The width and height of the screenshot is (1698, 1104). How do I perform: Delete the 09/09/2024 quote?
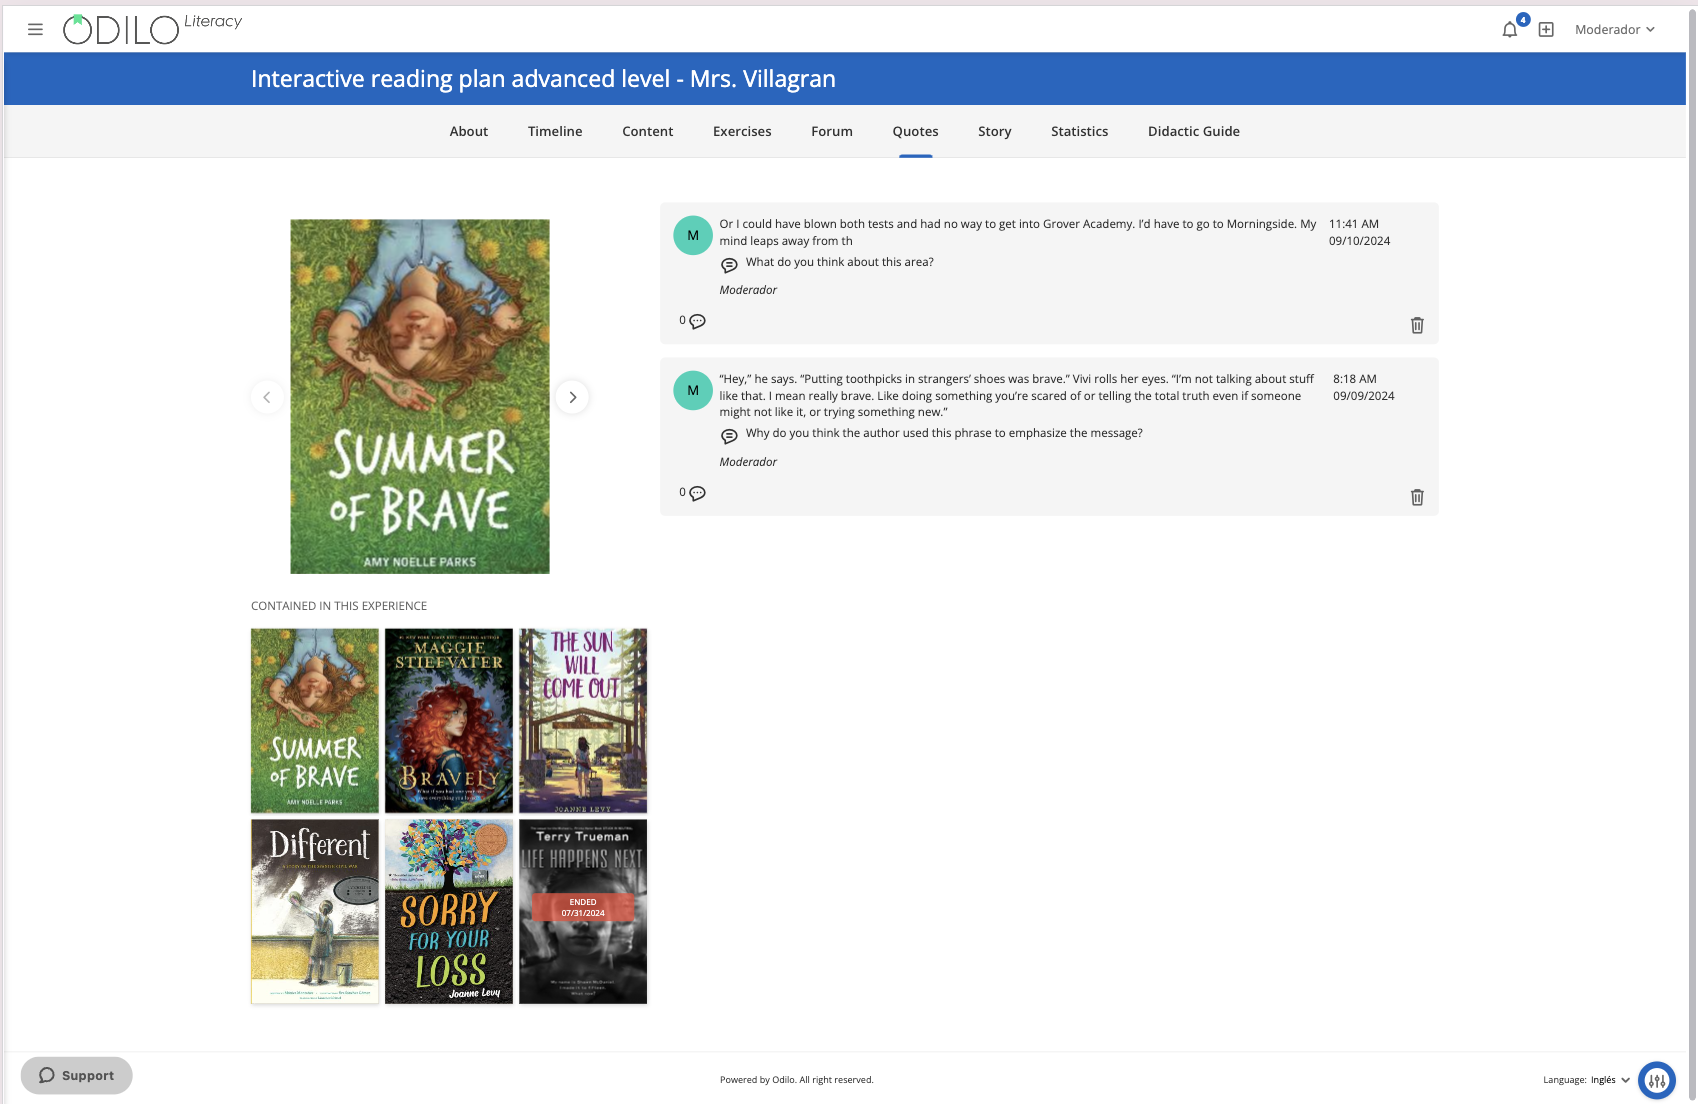1417,497
